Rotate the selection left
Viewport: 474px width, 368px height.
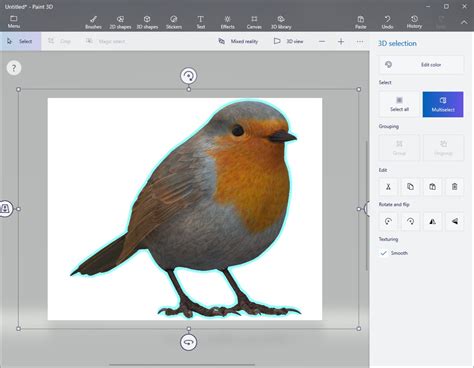point(388,221)
